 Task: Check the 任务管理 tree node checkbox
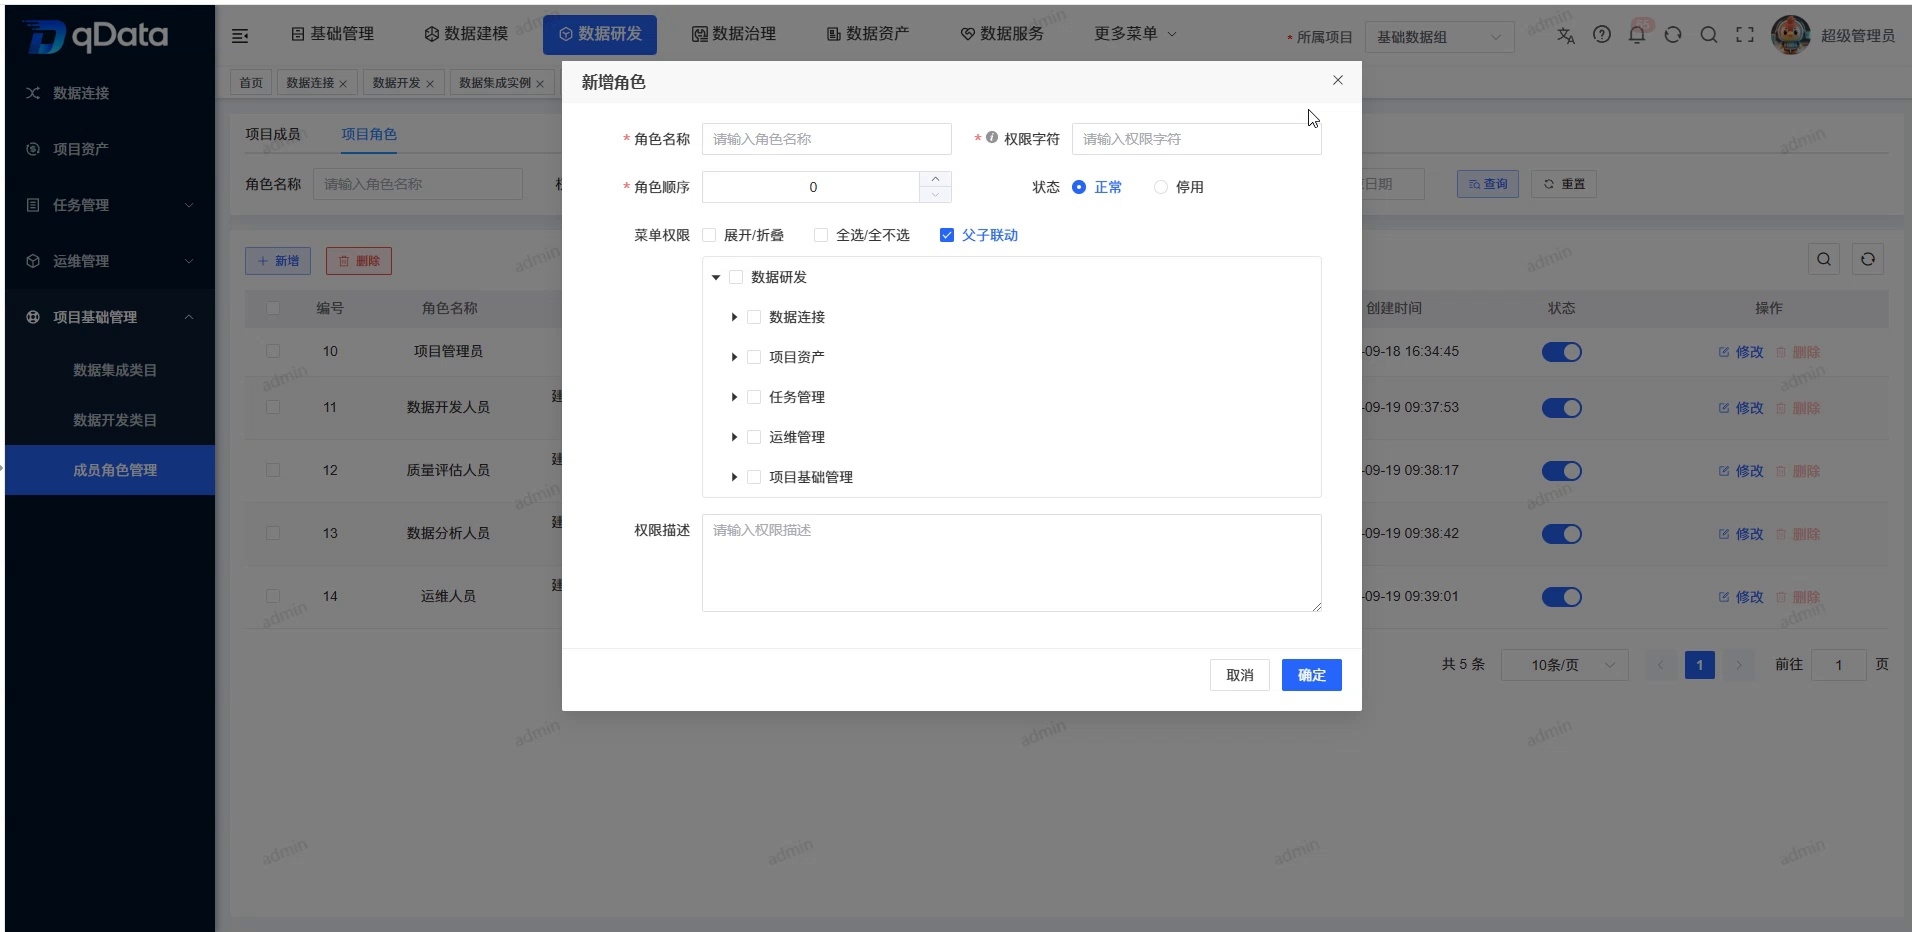click(754, 397)
